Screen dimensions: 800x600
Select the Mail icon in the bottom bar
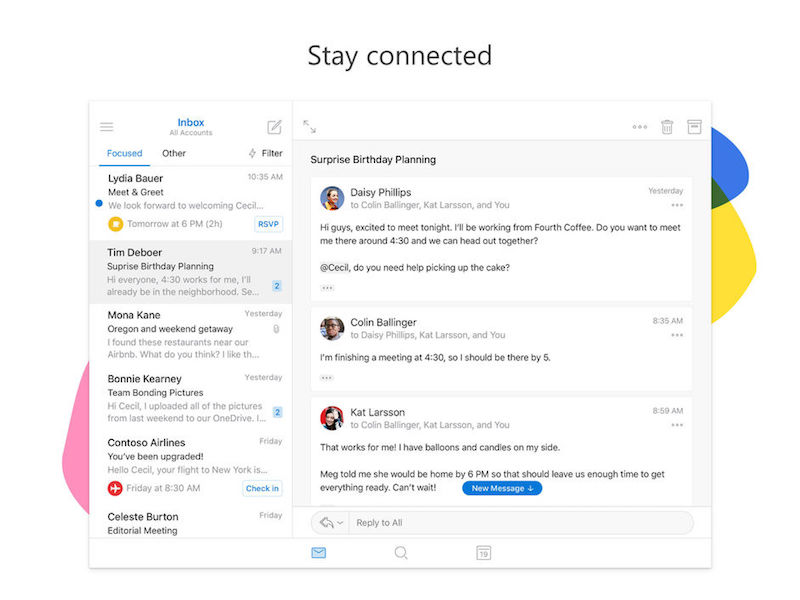(318, 552)
